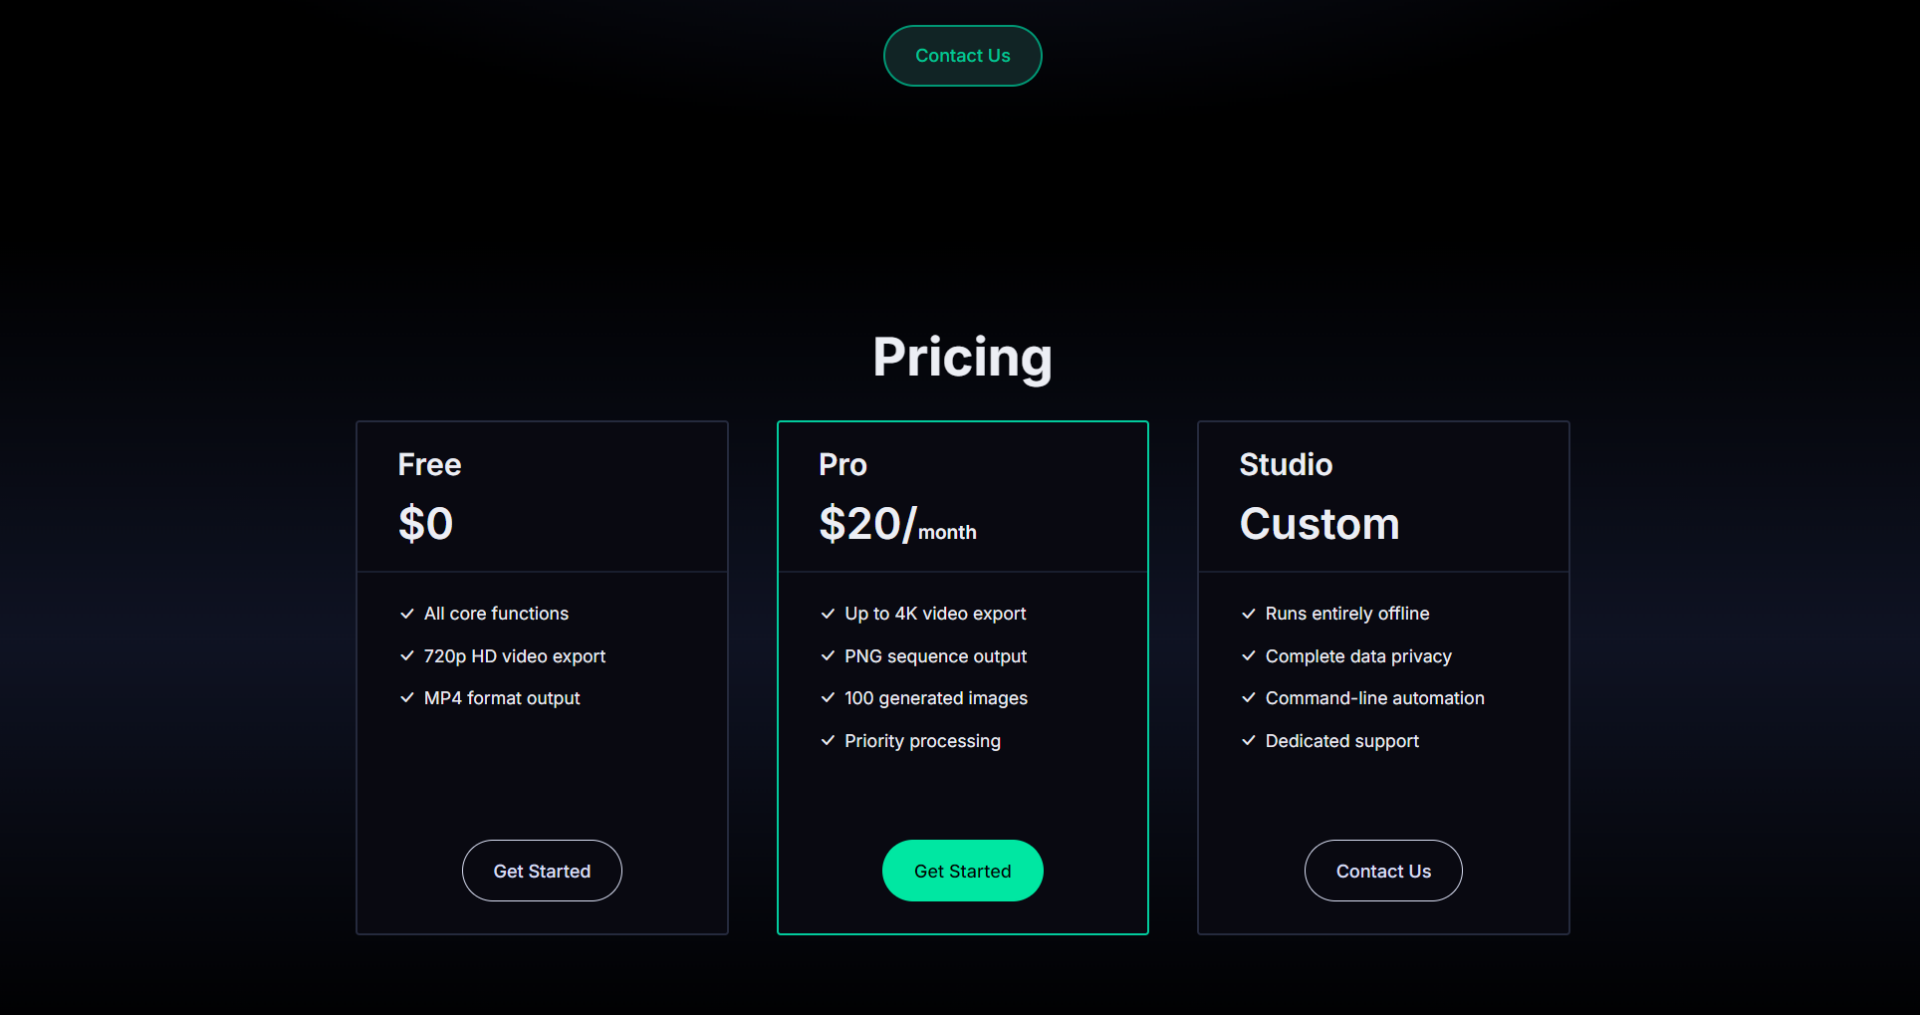
Task: Click the checkmark beside 720p HD video export
Action: (x=407, y=656)
